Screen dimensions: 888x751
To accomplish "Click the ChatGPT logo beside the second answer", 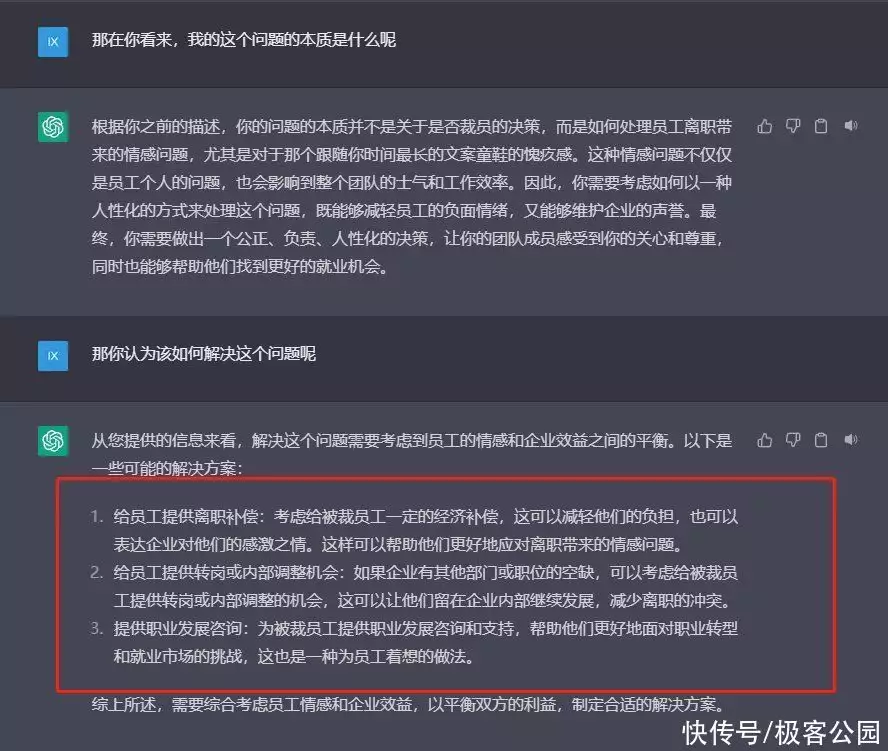I will [x=53, y=440].
